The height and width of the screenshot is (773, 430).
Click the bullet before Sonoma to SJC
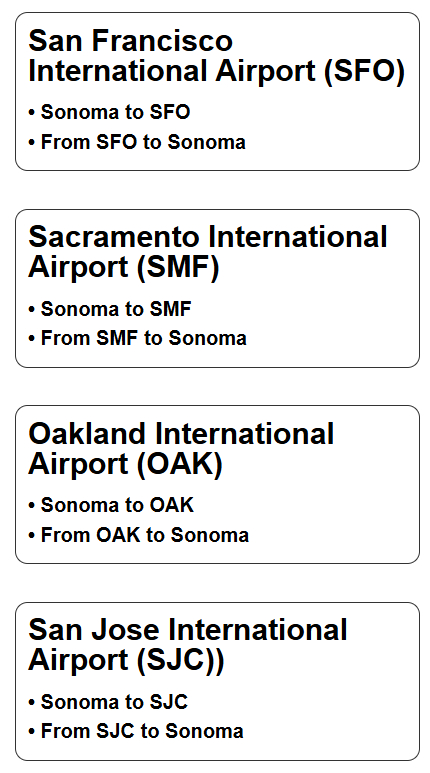coord(32,703)
